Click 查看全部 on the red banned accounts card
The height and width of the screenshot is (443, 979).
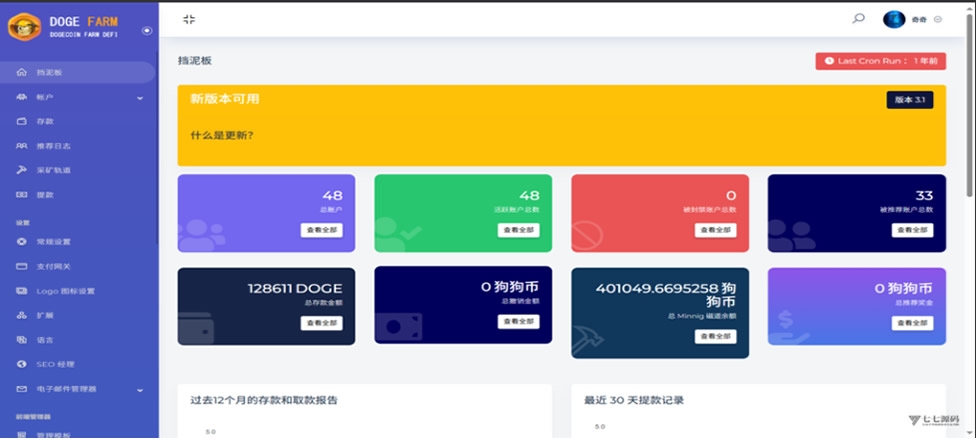click(x=715, y=230)
